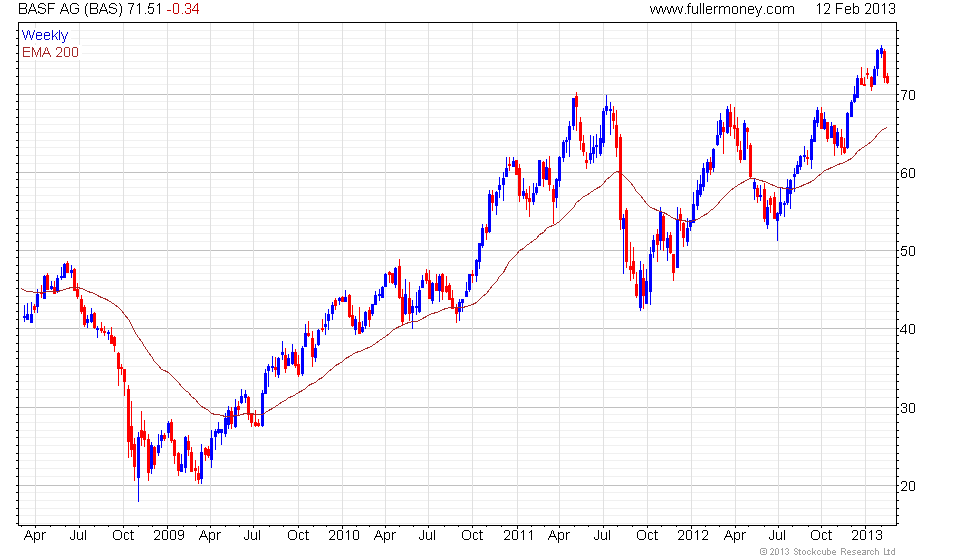This screenshot has height=560, width=980.
Task: Click the 71.51 last price value
Action: click(144, 9)
